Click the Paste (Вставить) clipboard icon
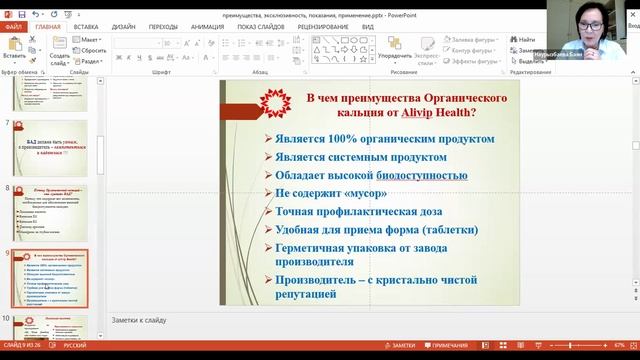The width and height of the screenshot is (640, 360). pyautogui.click(x=15, y=44)
